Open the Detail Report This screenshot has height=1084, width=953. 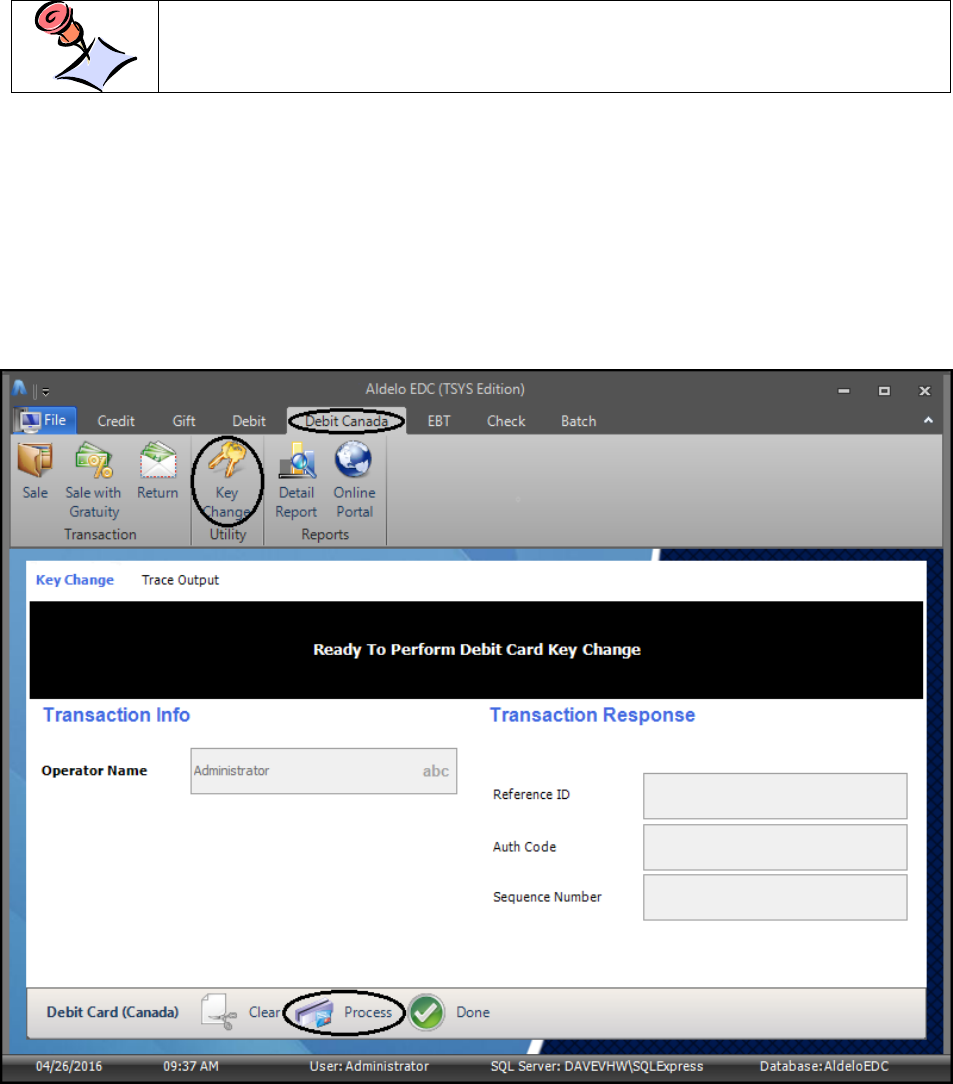[296, 481]
